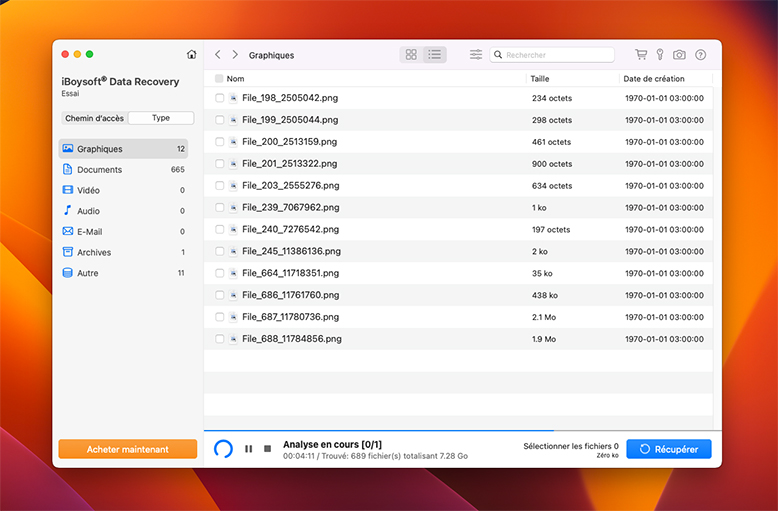Click the file icon of File_688_11784856.png
Screen dimensions: 778x511
233,339
